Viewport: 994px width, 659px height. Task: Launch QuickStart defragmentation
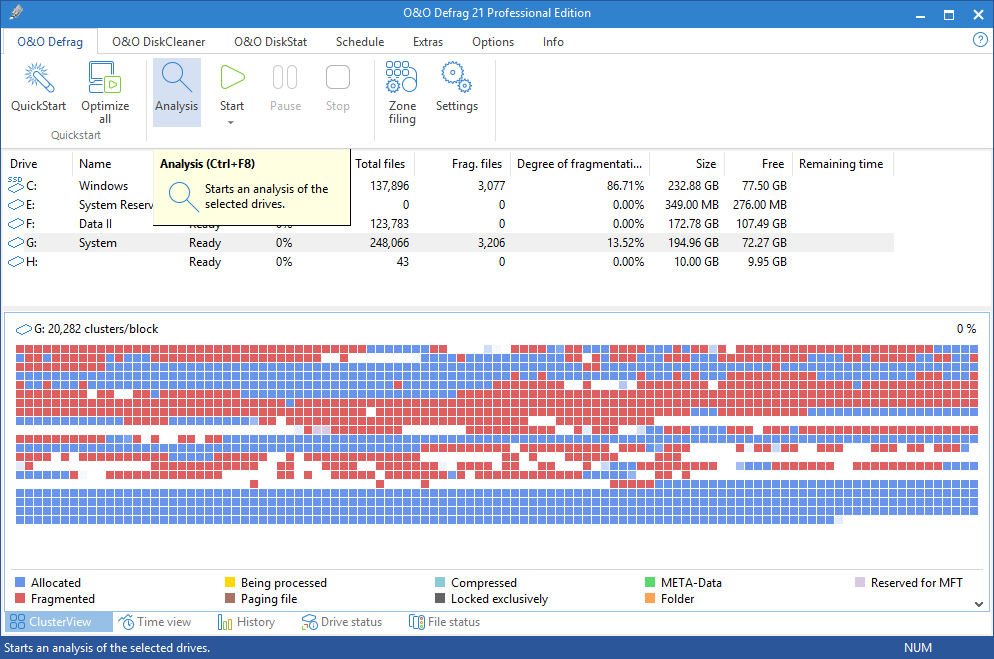[x=38, y=89]
